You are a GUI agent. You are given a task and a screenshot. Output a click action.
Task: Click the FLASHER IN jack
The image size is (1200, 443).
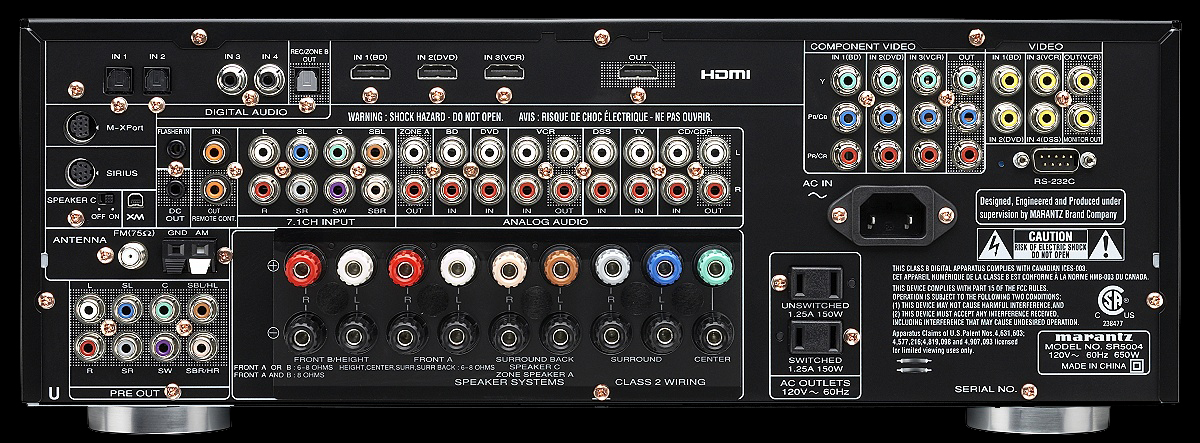click(x=177, y=148)
